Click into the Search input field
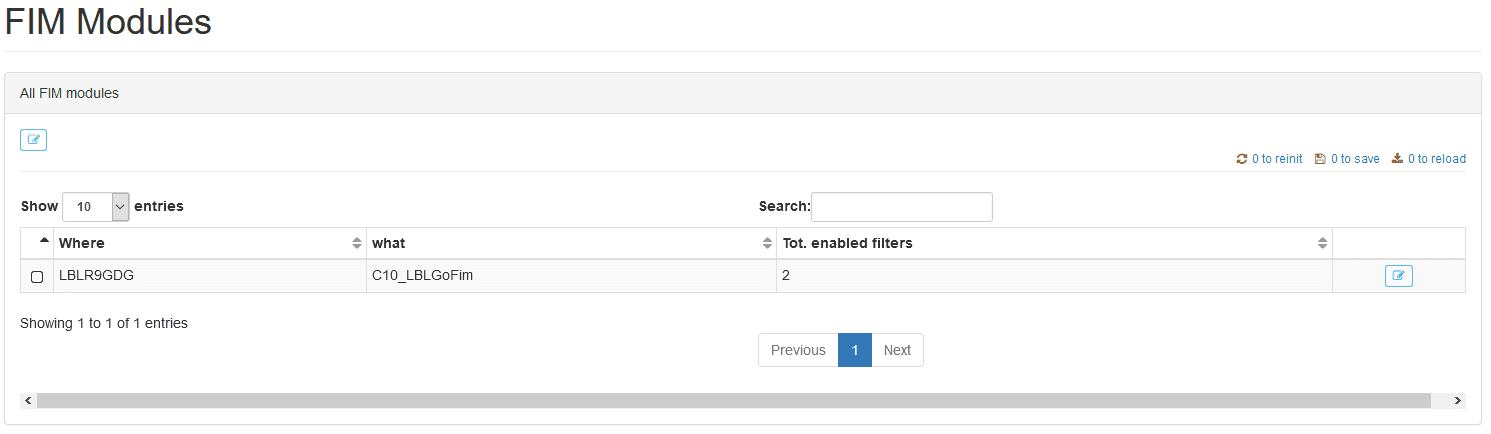1491x434 pixels. pyautogui.click(x=901, y=207)
